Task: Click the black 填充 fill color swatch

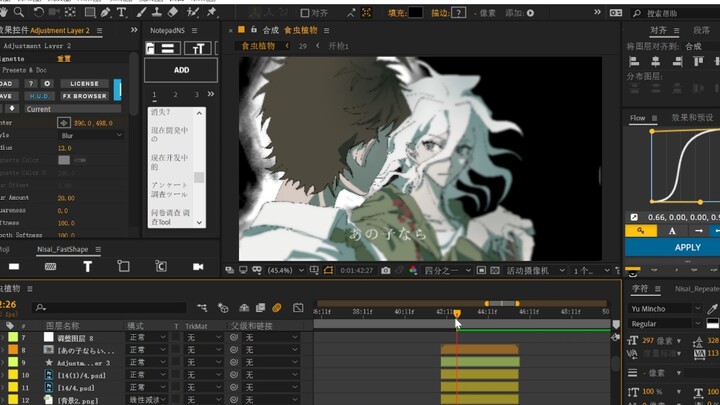Action: pos(415,13)
